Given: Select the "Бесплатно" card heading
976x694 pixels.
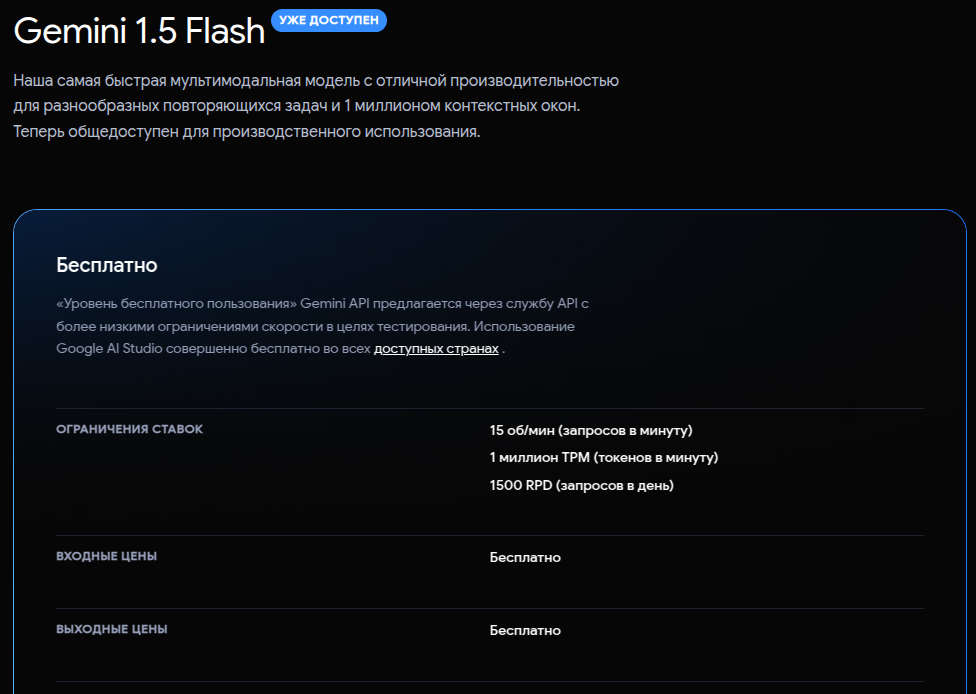Looking at the screenshot, I should point(107,265).
